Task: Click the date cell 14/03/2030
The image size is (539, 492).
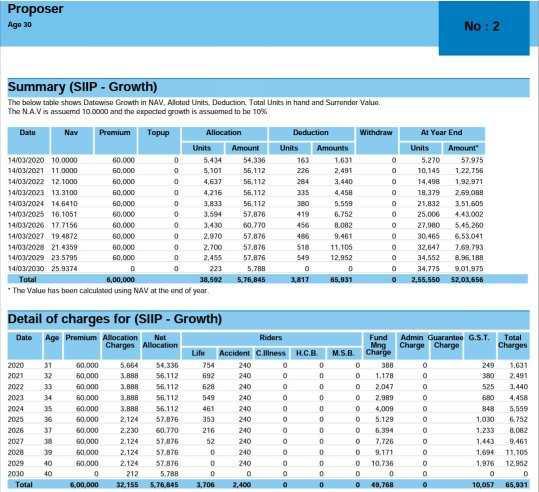Action: point(26,269)
